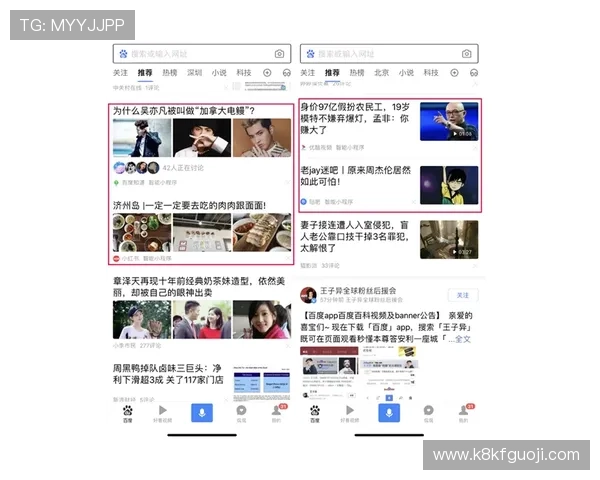600x480 pixels.
Task: Click the headphone icon in left phone tabs
Action: (x=287, y=73)
